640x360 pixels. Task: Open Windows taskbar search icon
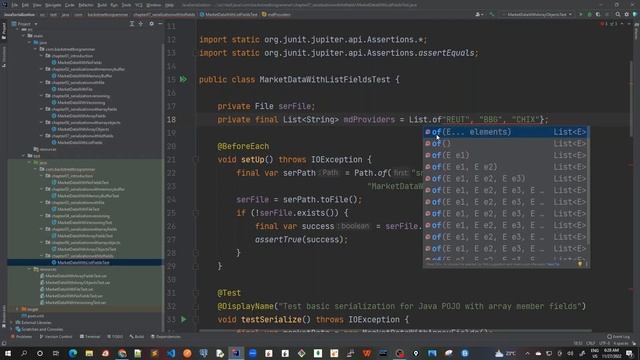[x=24, y=353]
